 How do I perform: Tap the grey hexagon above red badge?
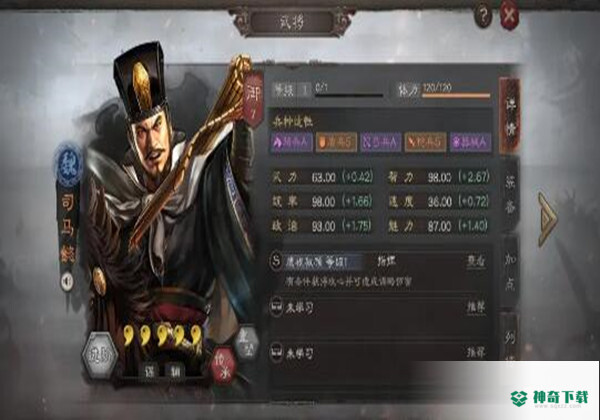[246, 343]
